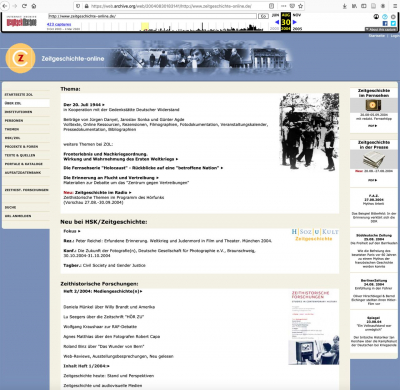The width and height of the screenshot is (400, 390).
Task: Open browser hamburger menu
Action: (395, 6)
